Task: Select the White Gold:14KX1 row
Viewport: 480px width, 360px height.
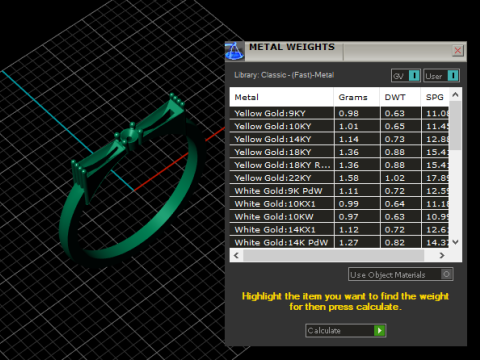Action: tap(339, 230)
